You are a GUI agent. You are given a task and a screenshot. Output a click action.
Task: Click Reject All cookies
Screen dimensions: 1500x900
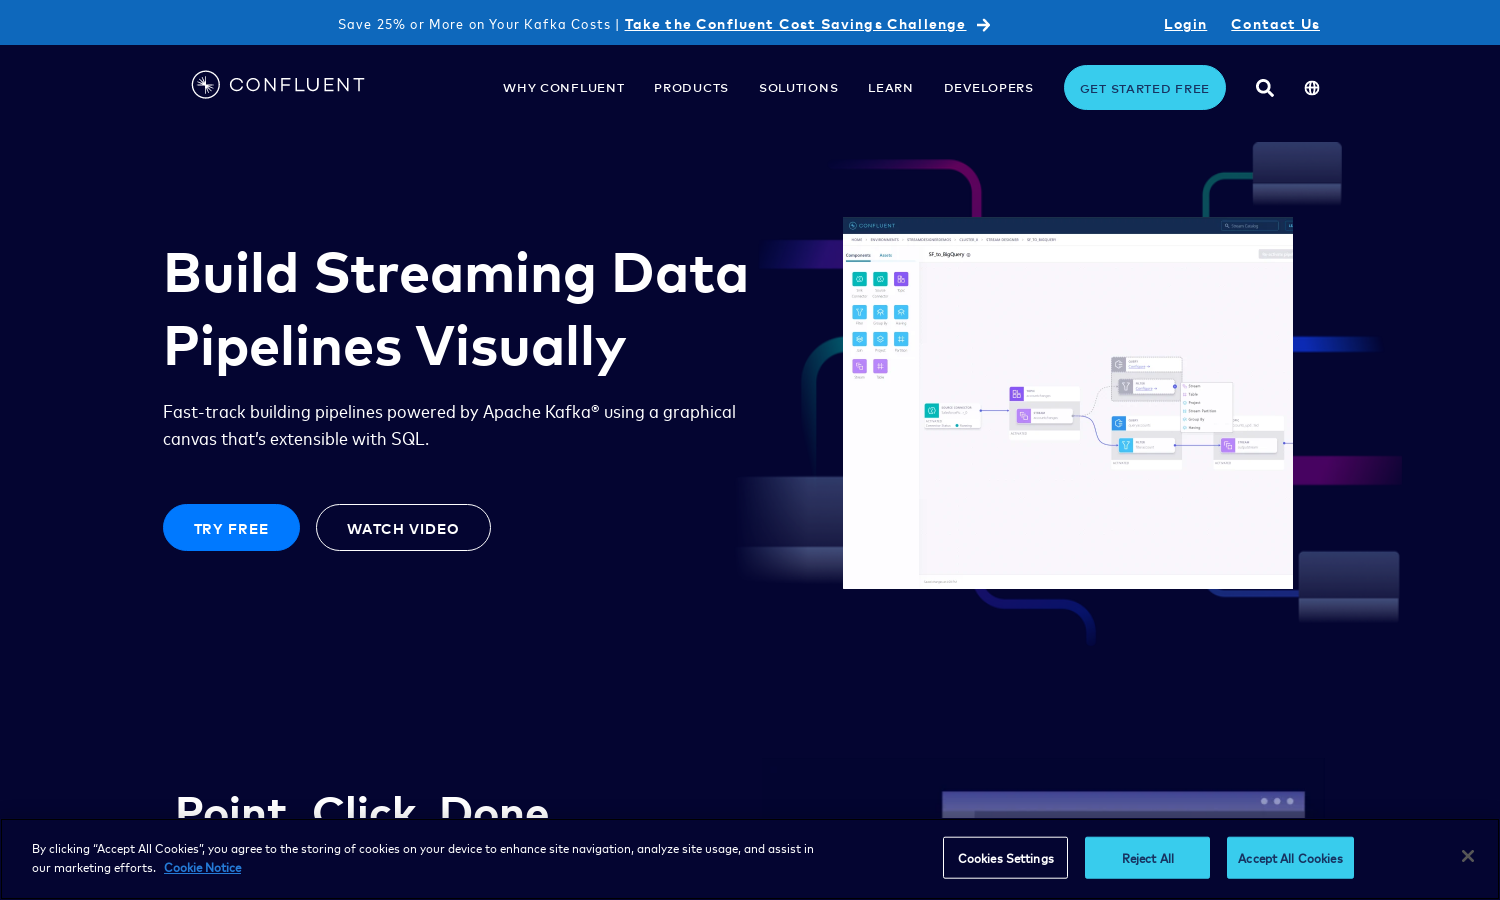1147,858
